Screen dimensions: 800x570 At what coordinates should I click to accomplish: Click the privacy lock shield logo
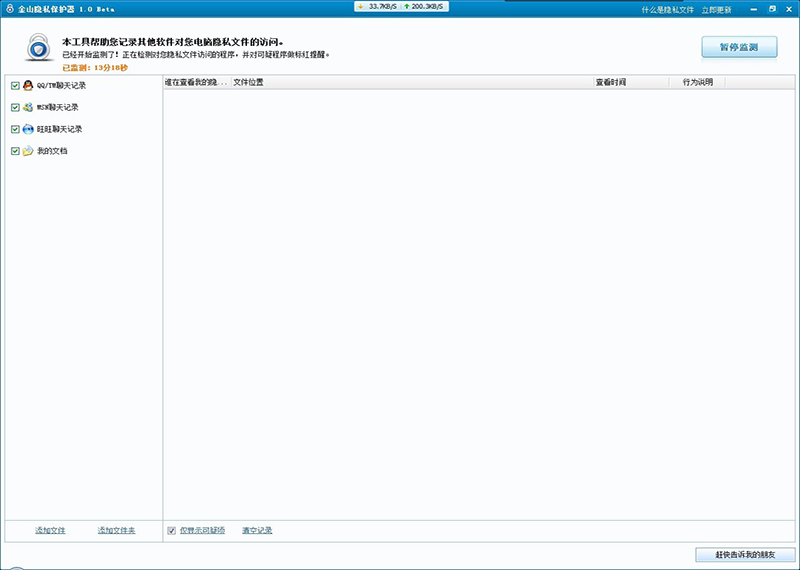coord(39,47)
